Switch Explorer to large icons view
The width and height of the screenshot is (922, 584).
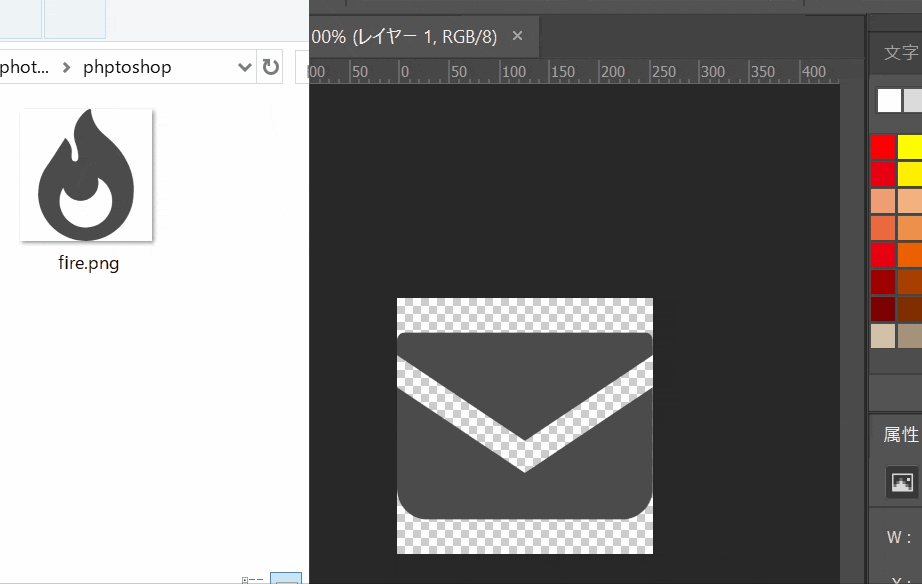coord(286,579)
